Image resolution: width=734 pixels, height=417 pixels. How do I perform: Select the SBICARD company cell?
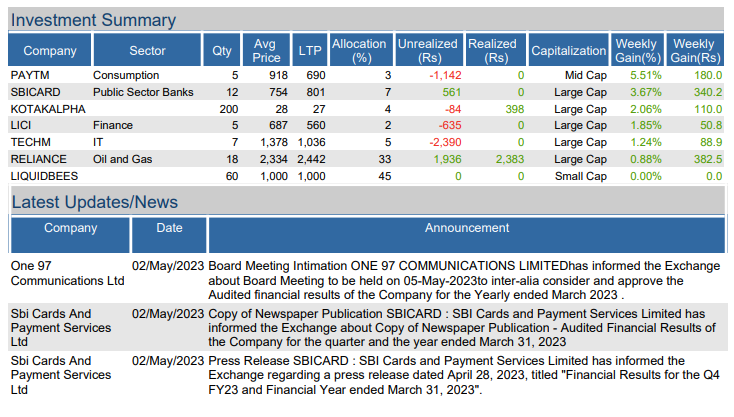(x=36, y=92)
